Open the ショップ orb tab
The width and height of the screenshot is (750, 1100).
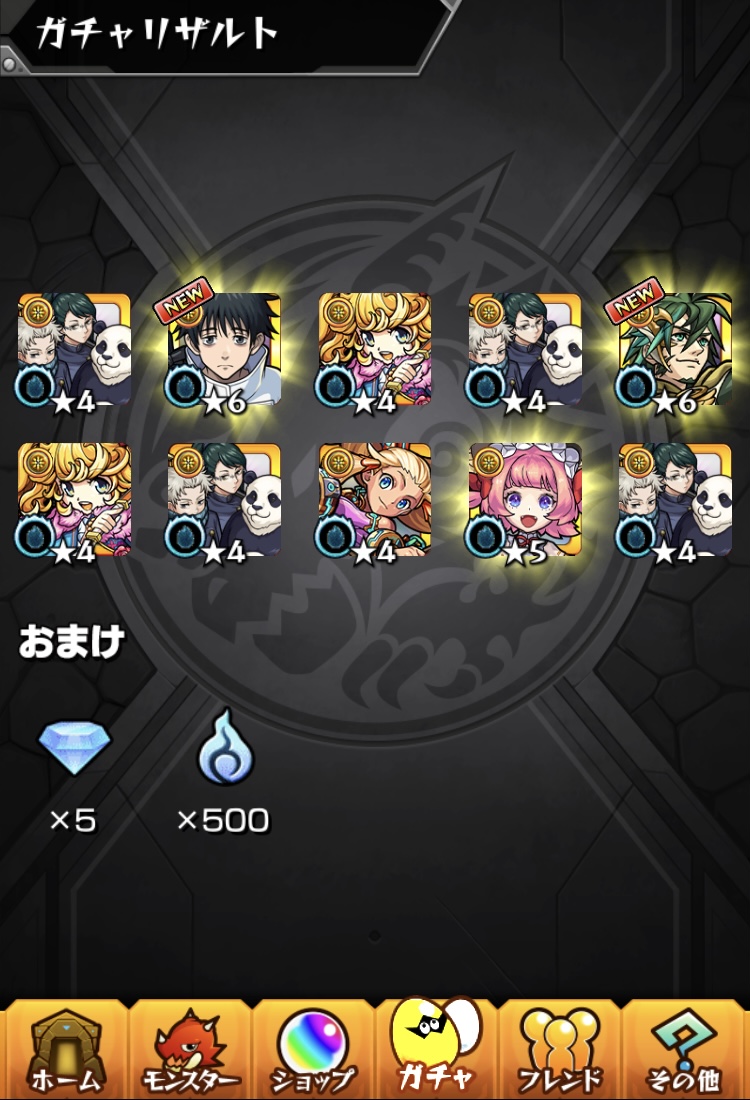313,1051
